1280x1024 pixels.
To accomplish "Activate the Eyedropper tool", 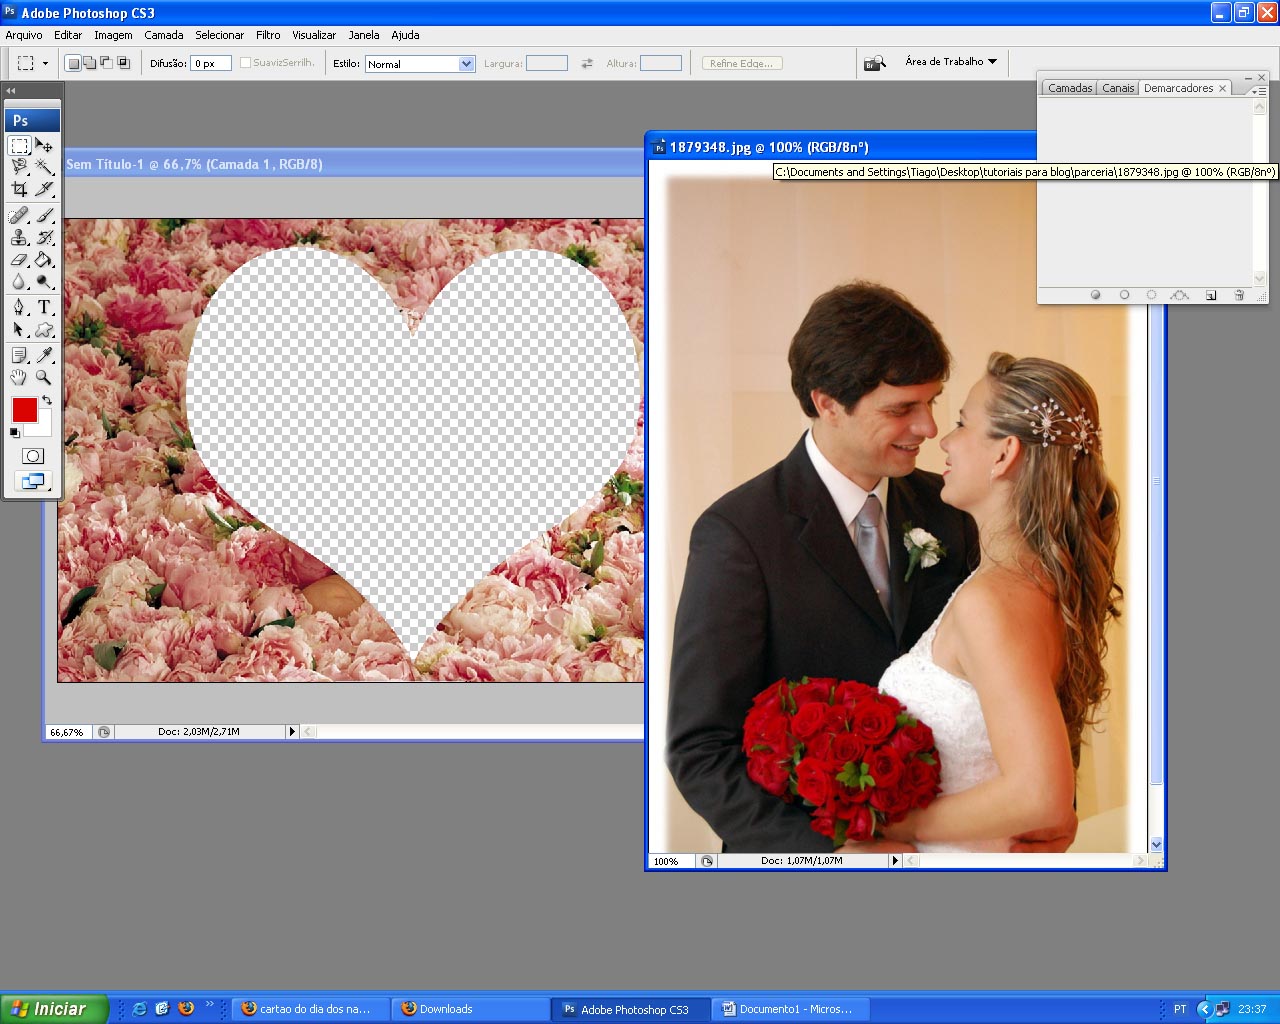I will [x=44, y=355].
